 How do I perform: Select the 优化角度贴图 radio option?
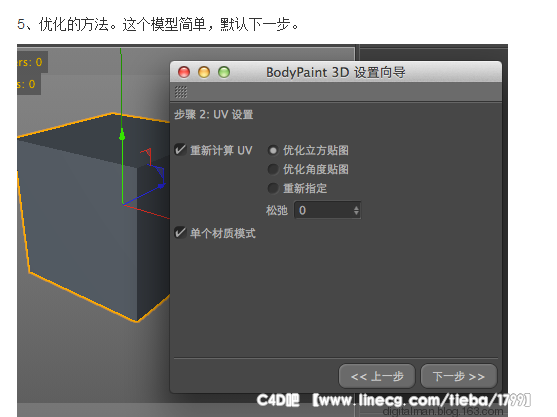tap(273, 169)
